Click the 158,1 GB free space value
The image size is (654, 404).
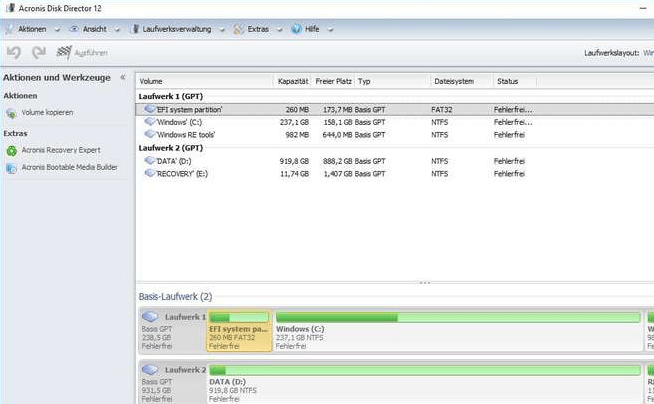[338, 122]
